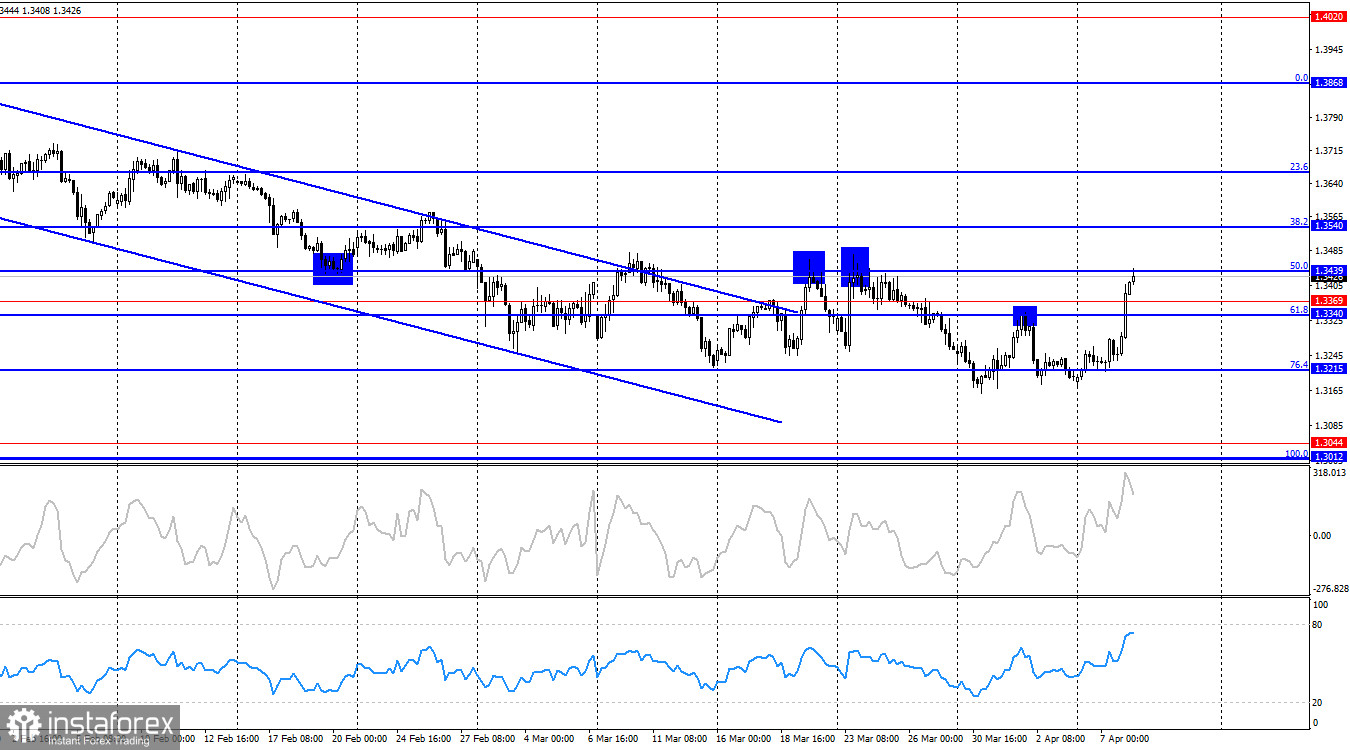The width and height of the screenshot is (1350, 750).
Task: Toggle the blue supply zone near 20 Feb
Action: click(333, 267)
